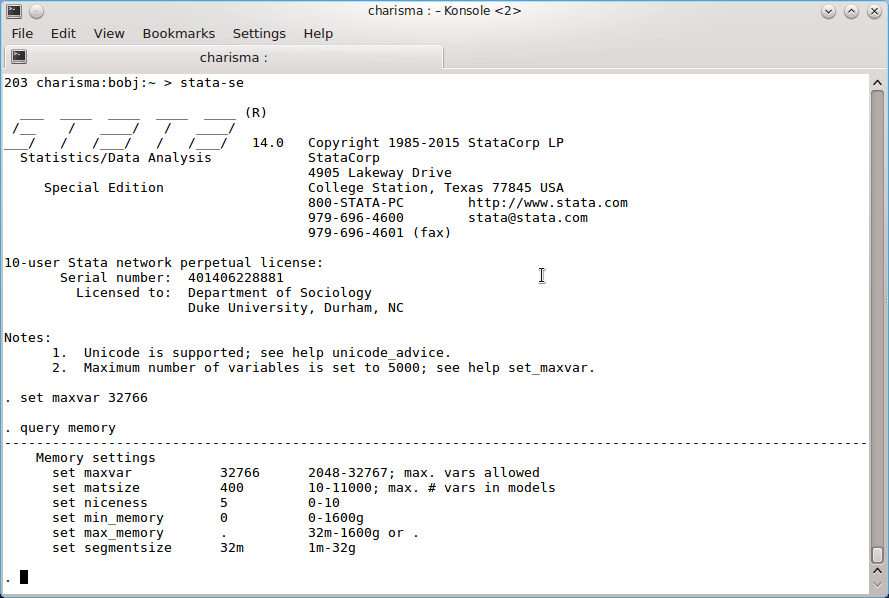This screenshot has height=598, width=889.
Task: Minimize the Konsole window
Action: 828,11
